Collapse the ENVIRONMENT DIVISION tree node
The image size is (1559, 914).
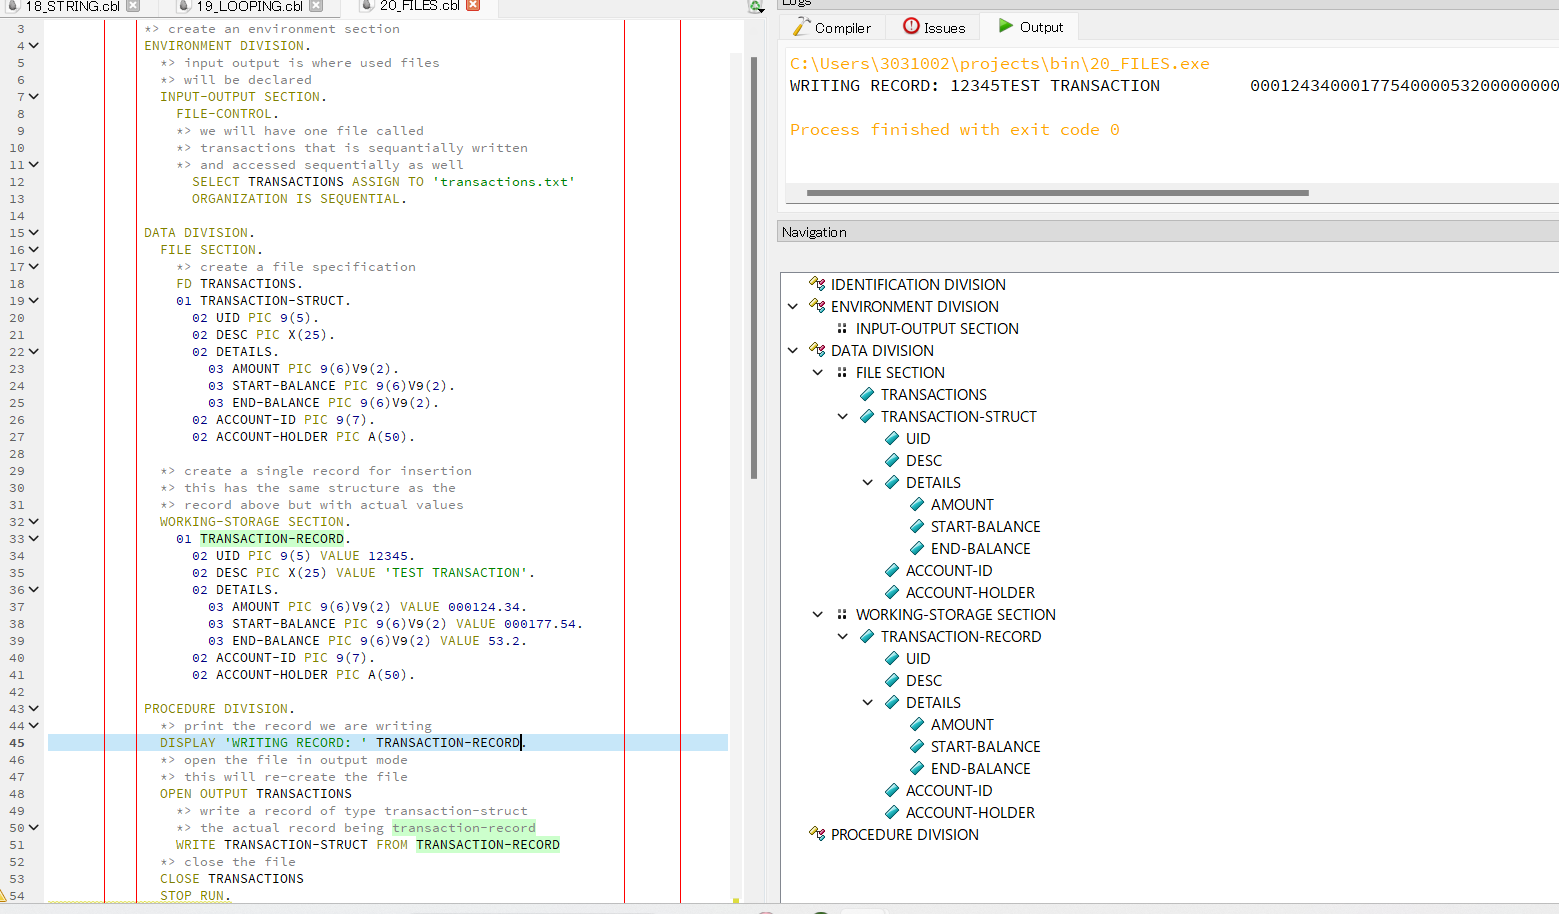click(x=793, y=306)
